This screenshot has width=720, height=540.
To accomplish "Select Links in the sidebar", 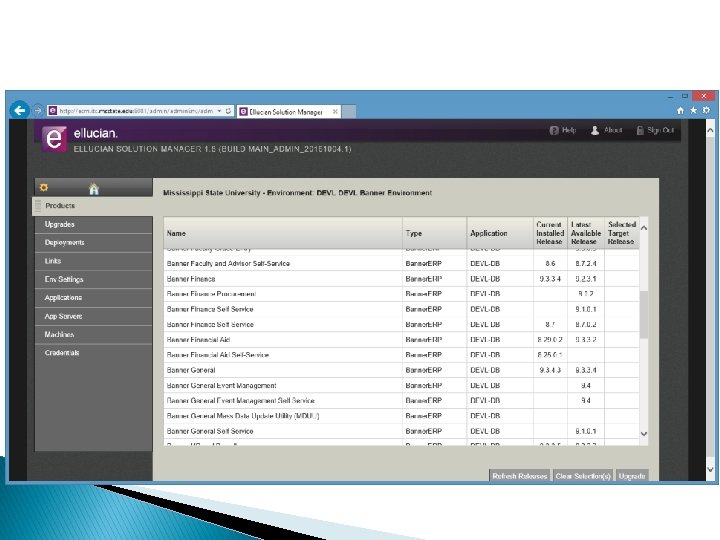I will point(94,261).
